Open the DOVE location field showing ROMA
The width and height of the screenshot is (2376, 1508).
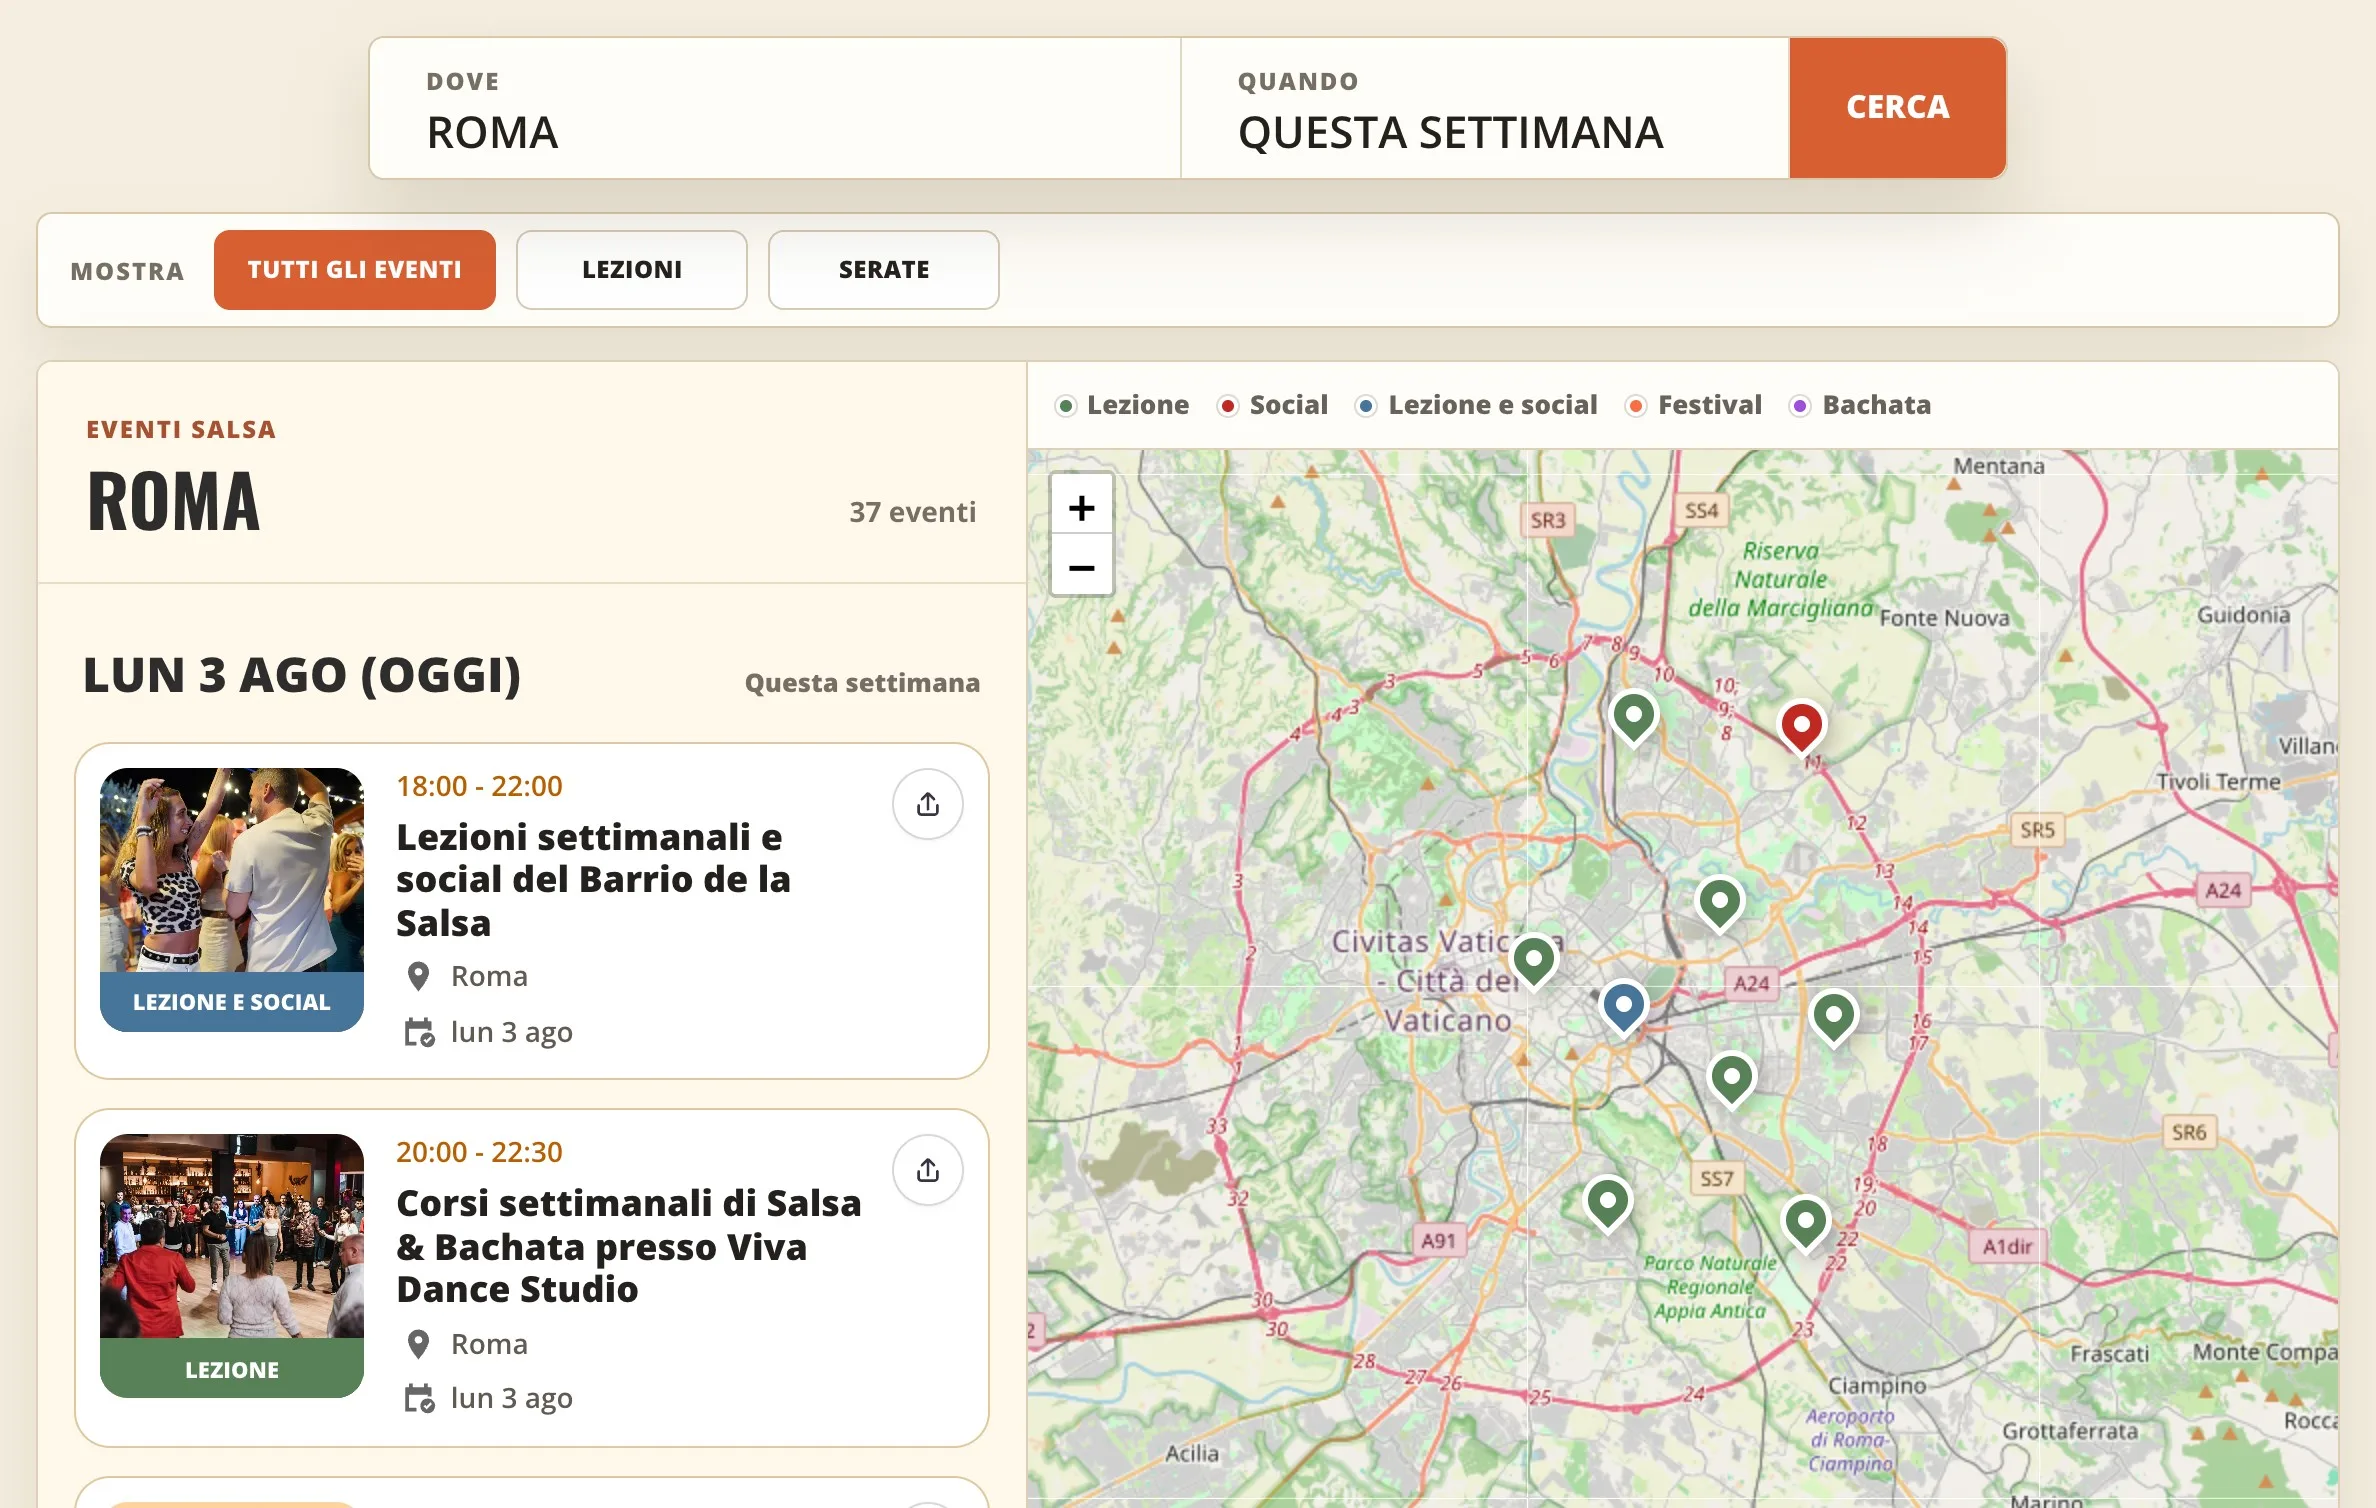[775, 108]
